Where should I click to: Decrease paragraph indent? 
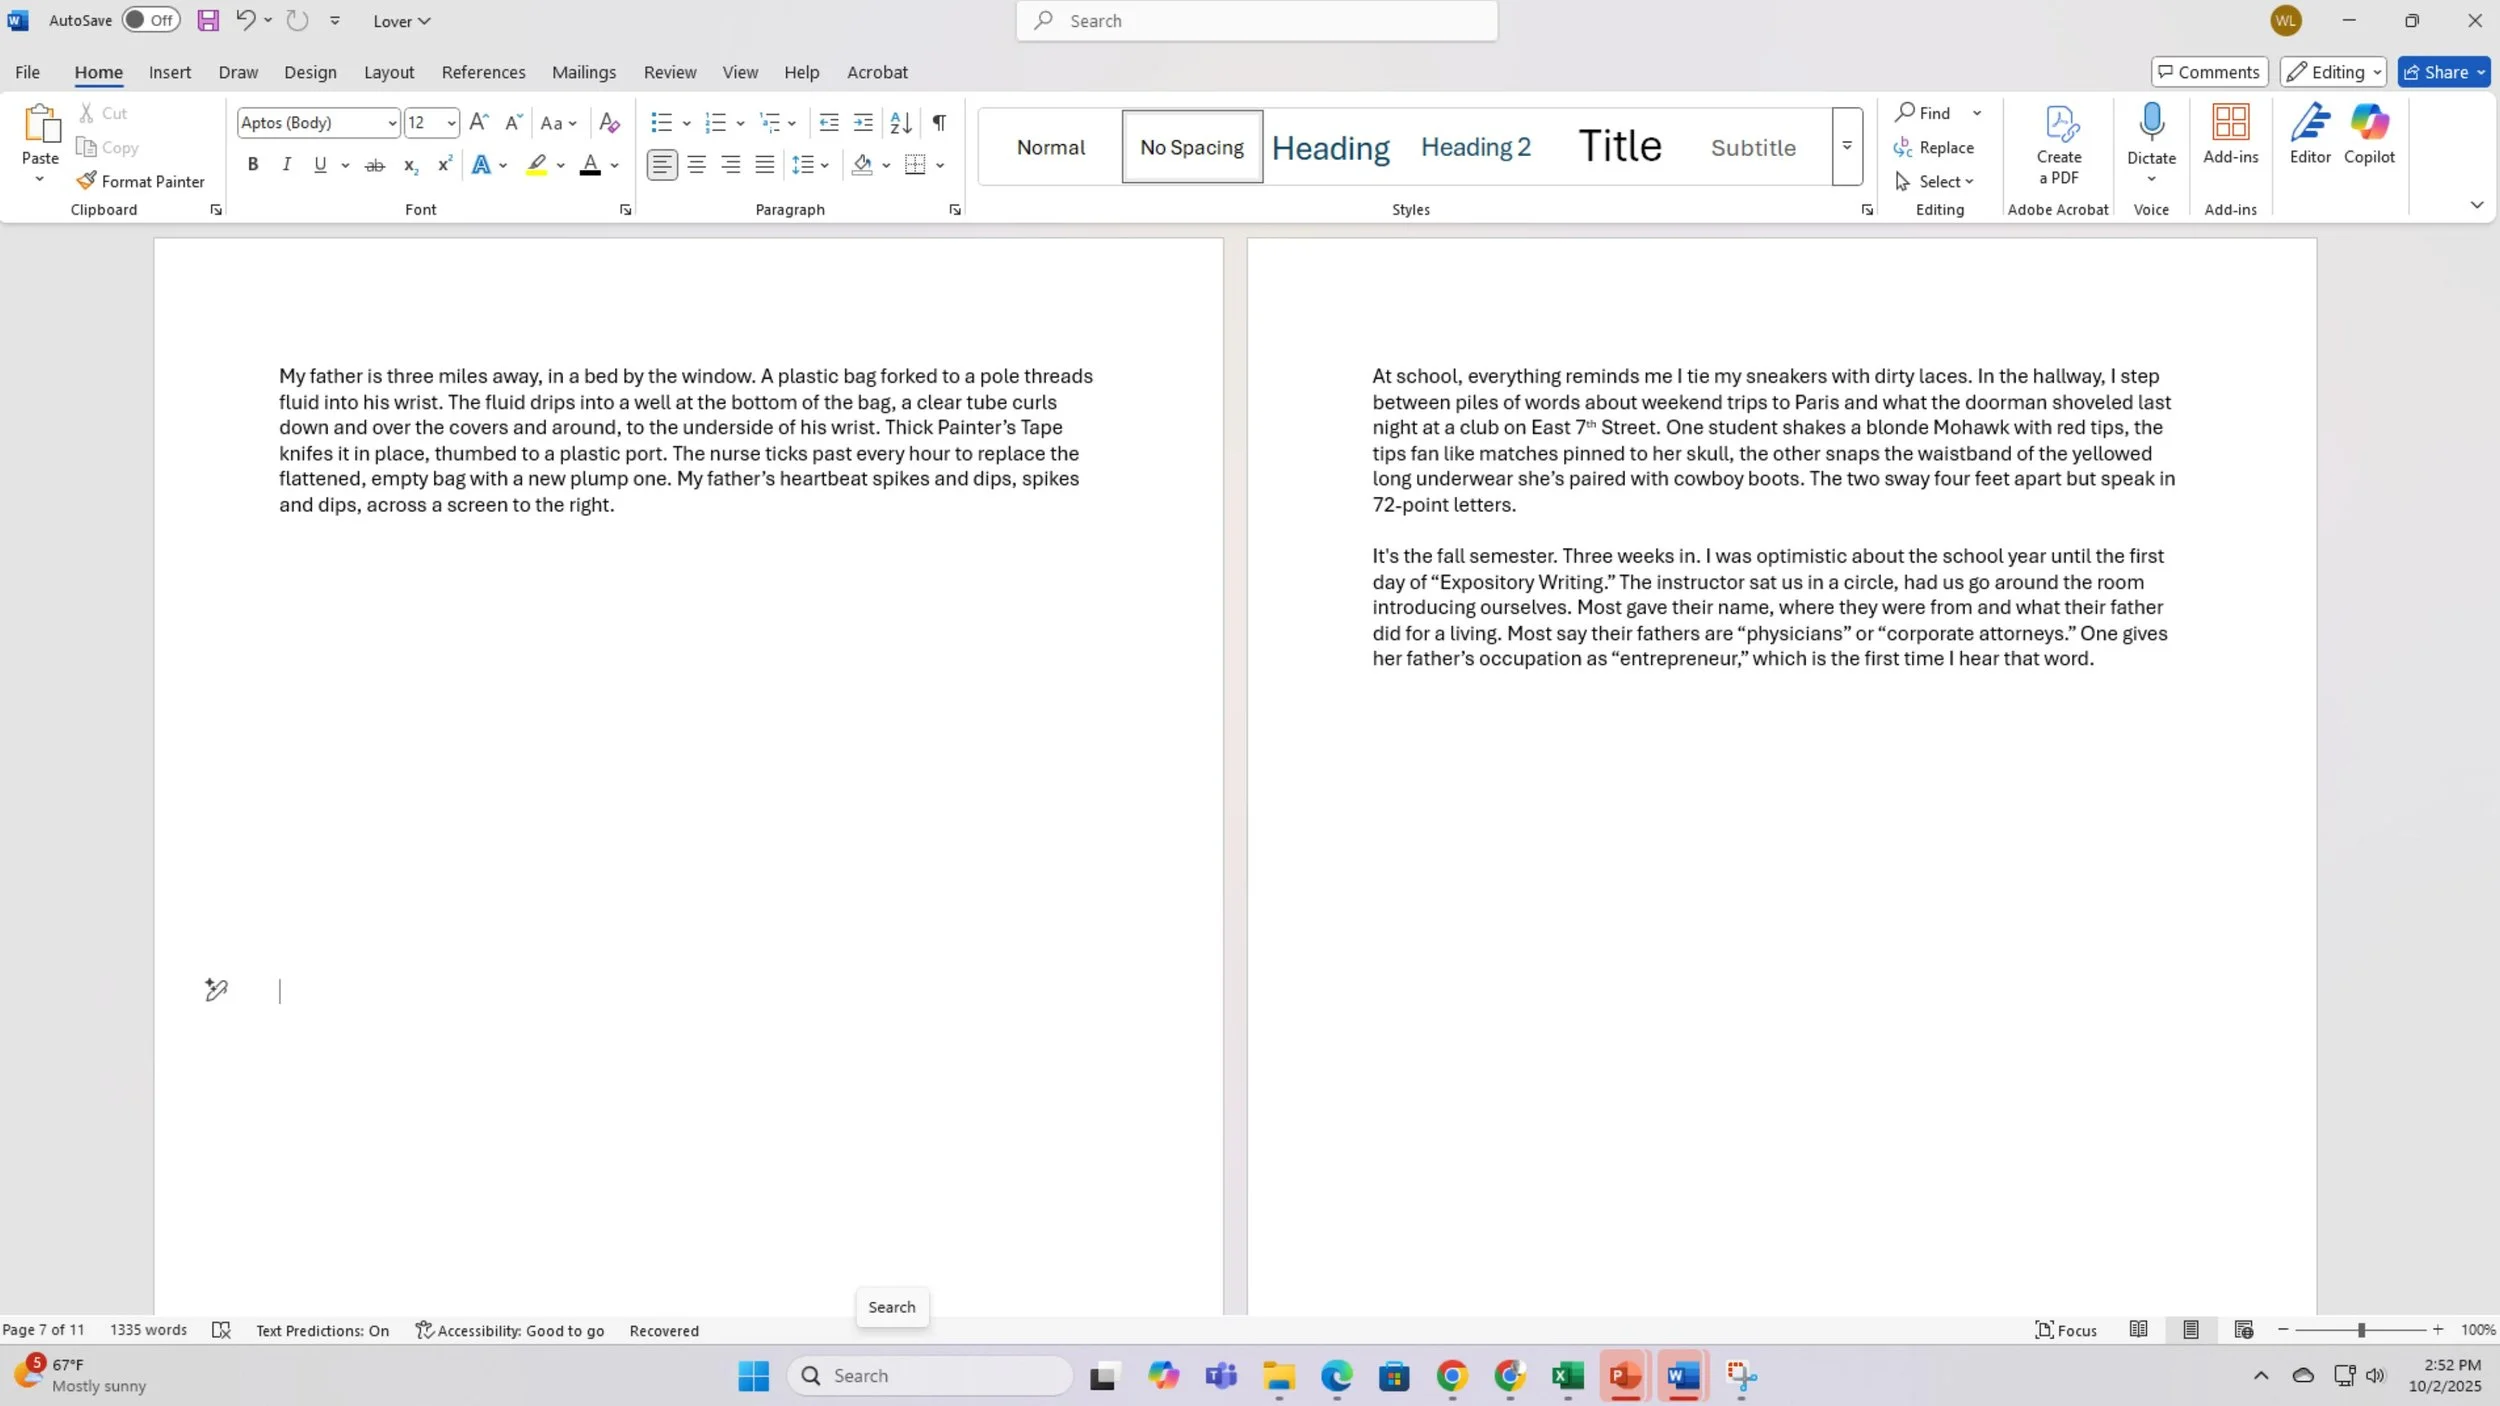[x=829, y=122]
